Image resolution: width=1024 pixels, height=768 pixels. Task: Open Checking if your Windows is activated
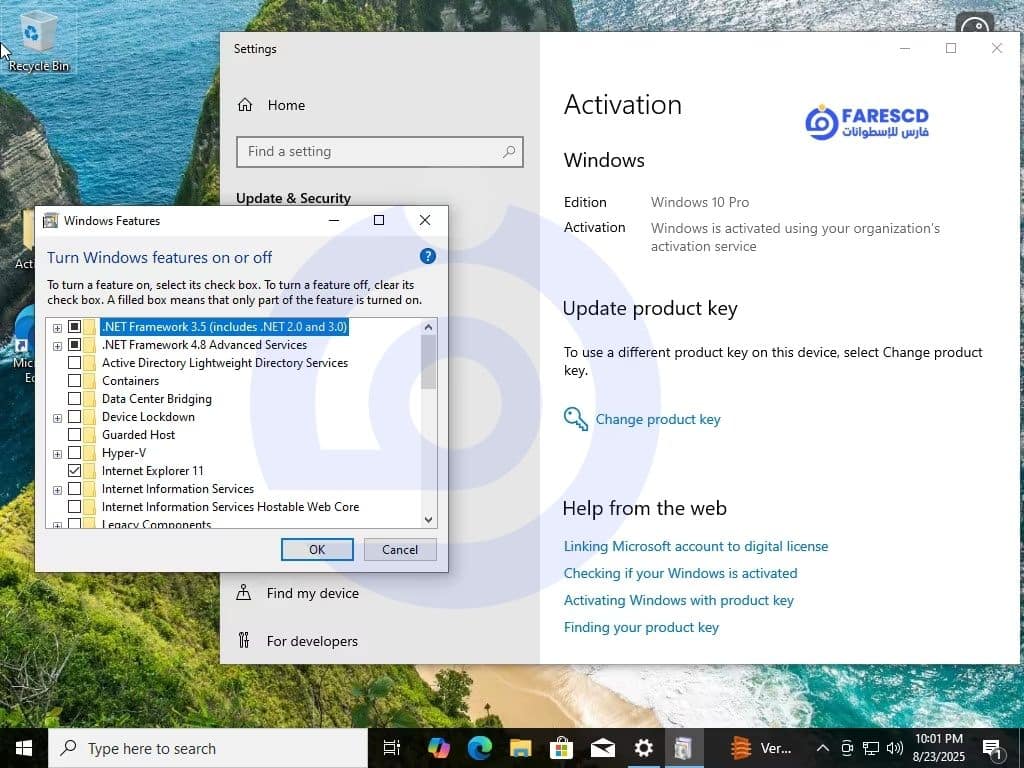tap(680, 573)
